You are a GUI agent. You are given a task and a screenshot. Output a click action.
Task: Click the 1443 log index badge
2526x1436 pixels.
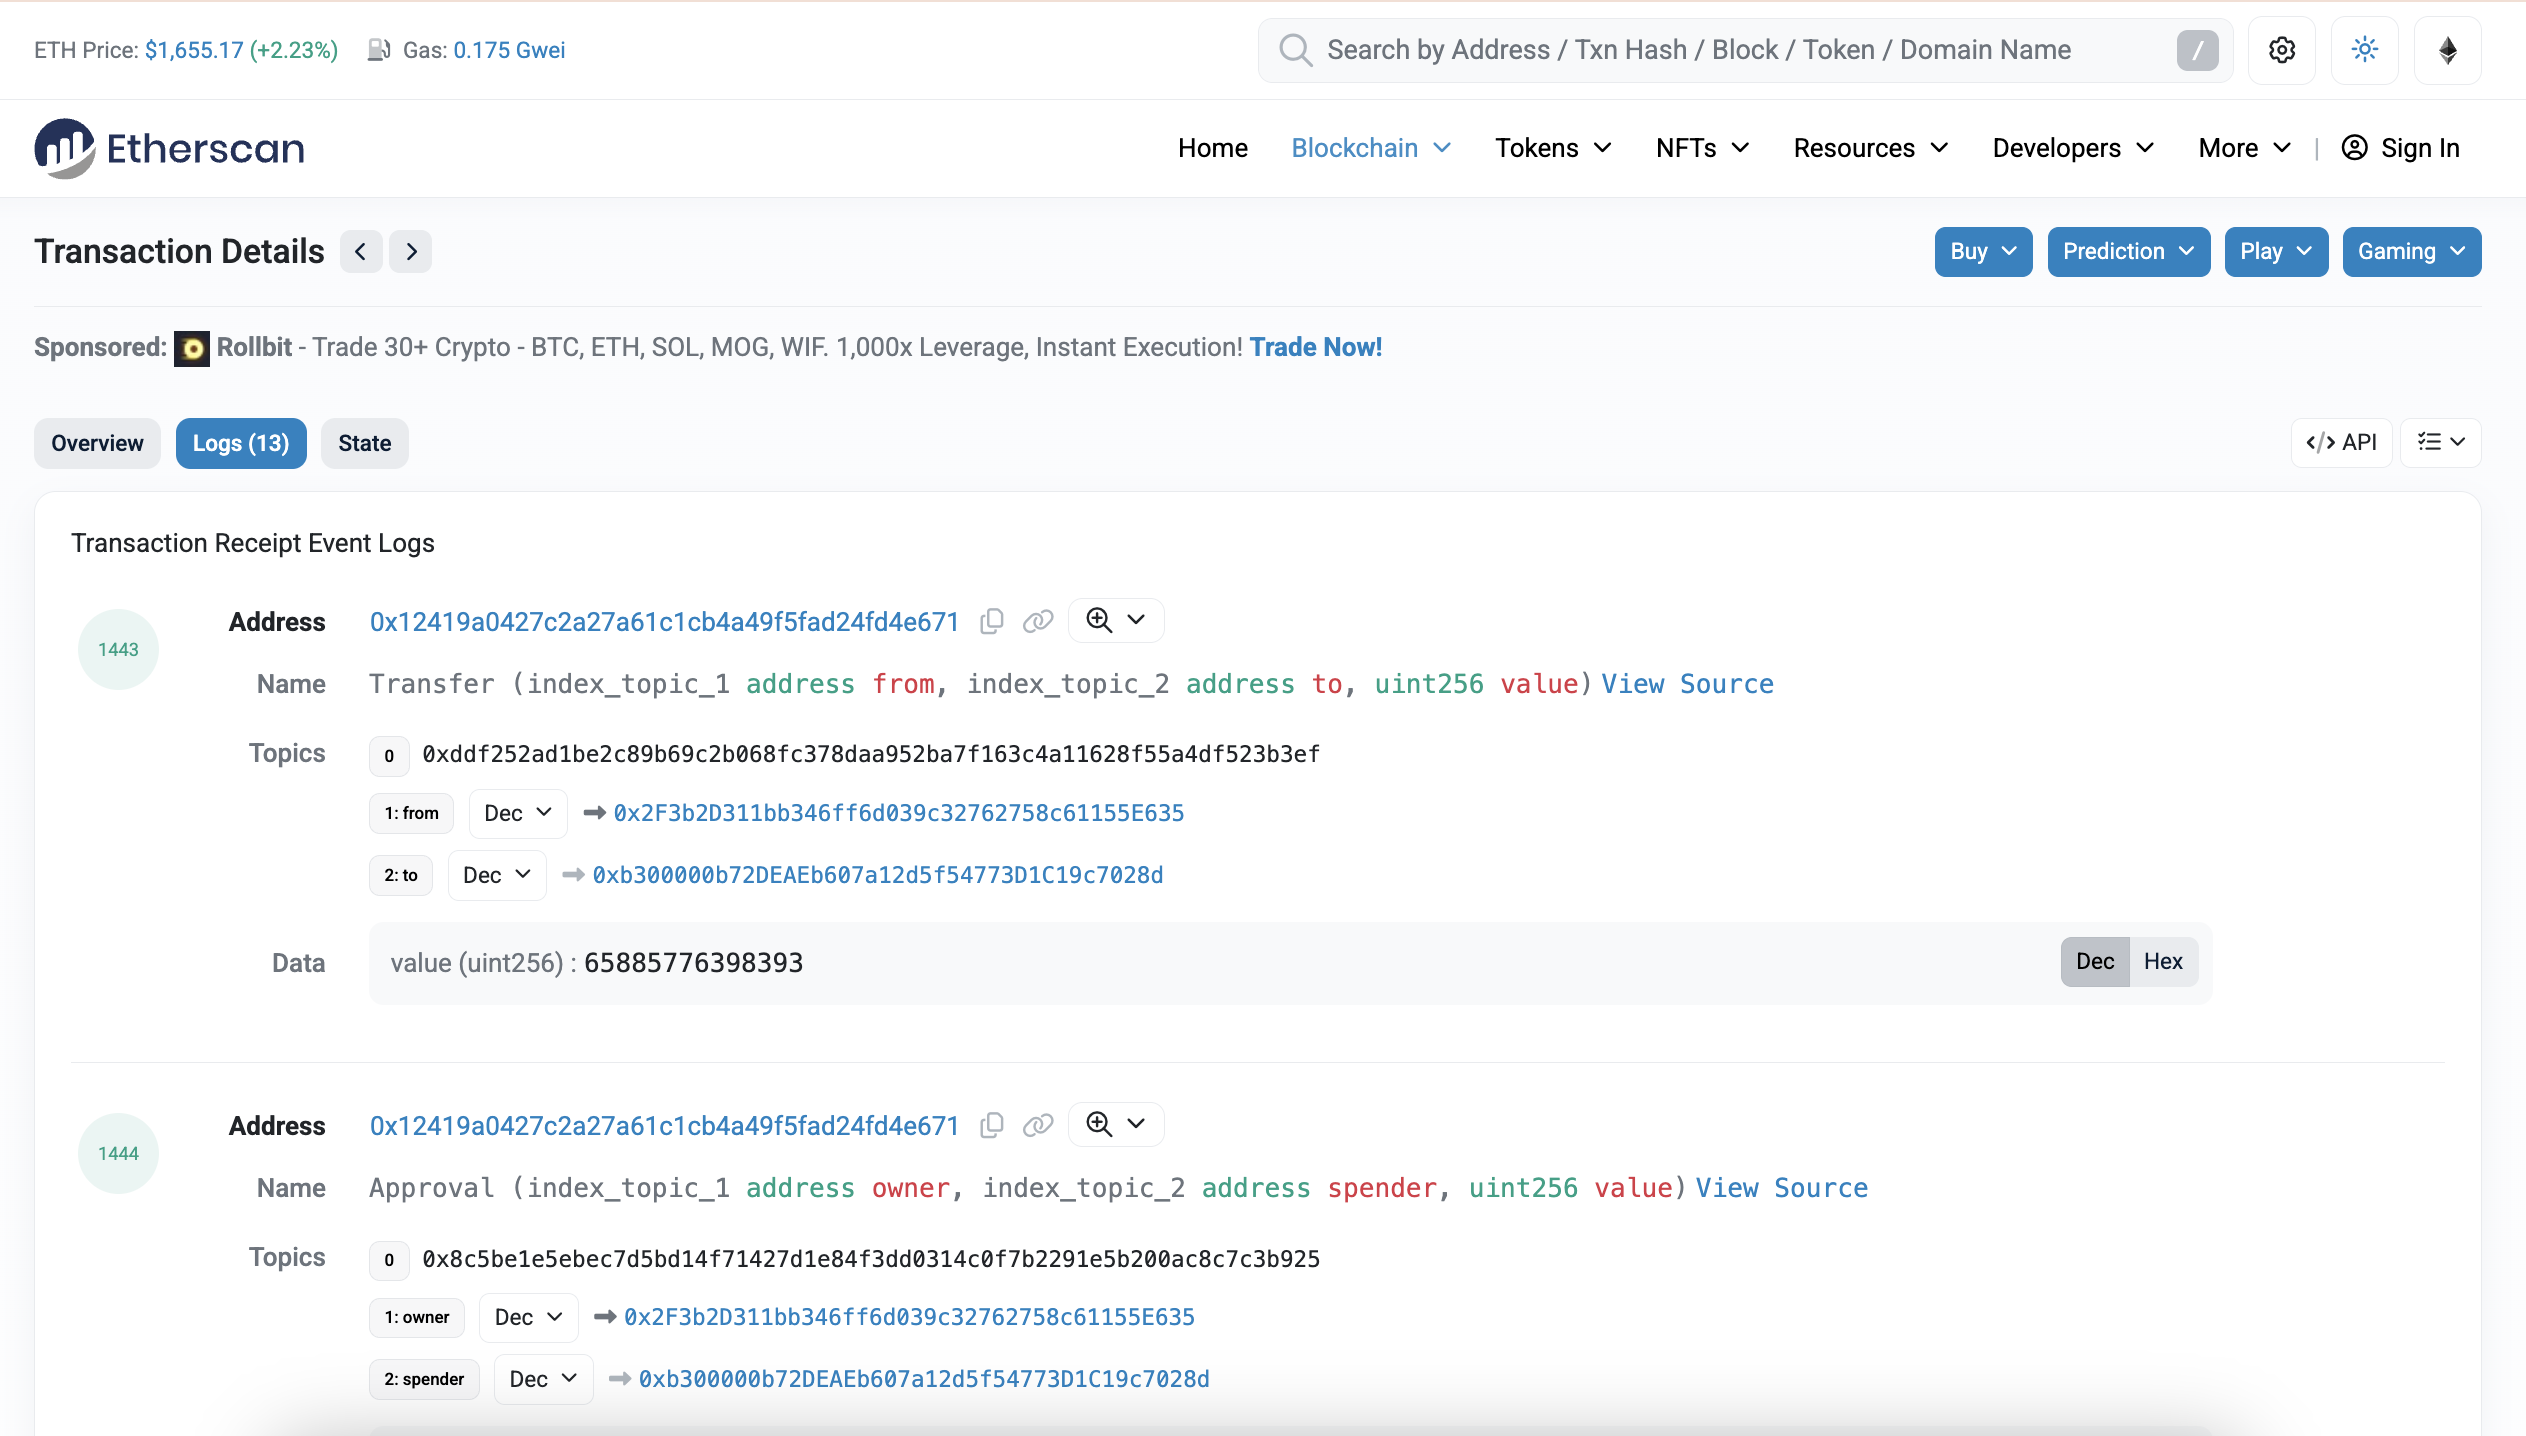[118, 649]
